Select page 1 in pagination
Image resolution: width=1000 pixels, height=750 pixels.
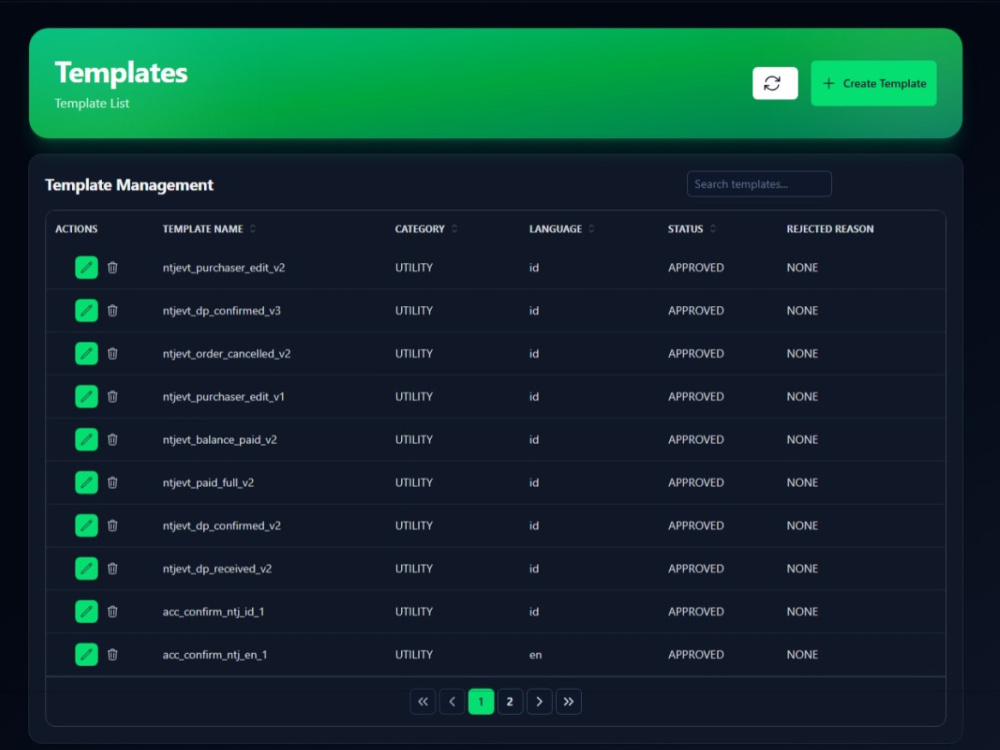click(481, 702)
